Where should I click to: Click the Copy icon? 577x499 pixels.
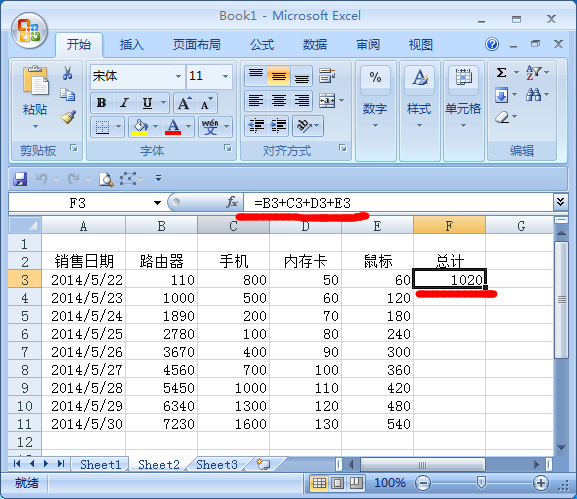tap(68, 95)
